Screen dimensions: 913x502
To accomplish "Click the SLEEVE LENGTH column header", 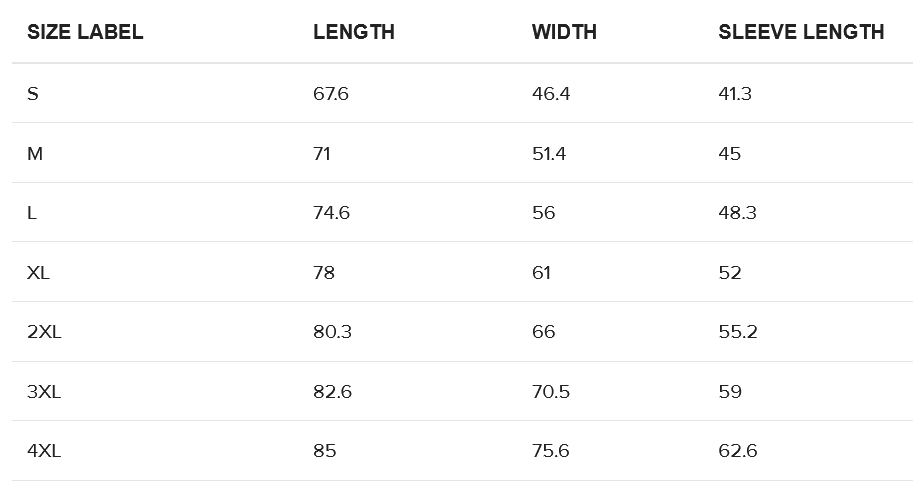I will click(x=801, y=32).
